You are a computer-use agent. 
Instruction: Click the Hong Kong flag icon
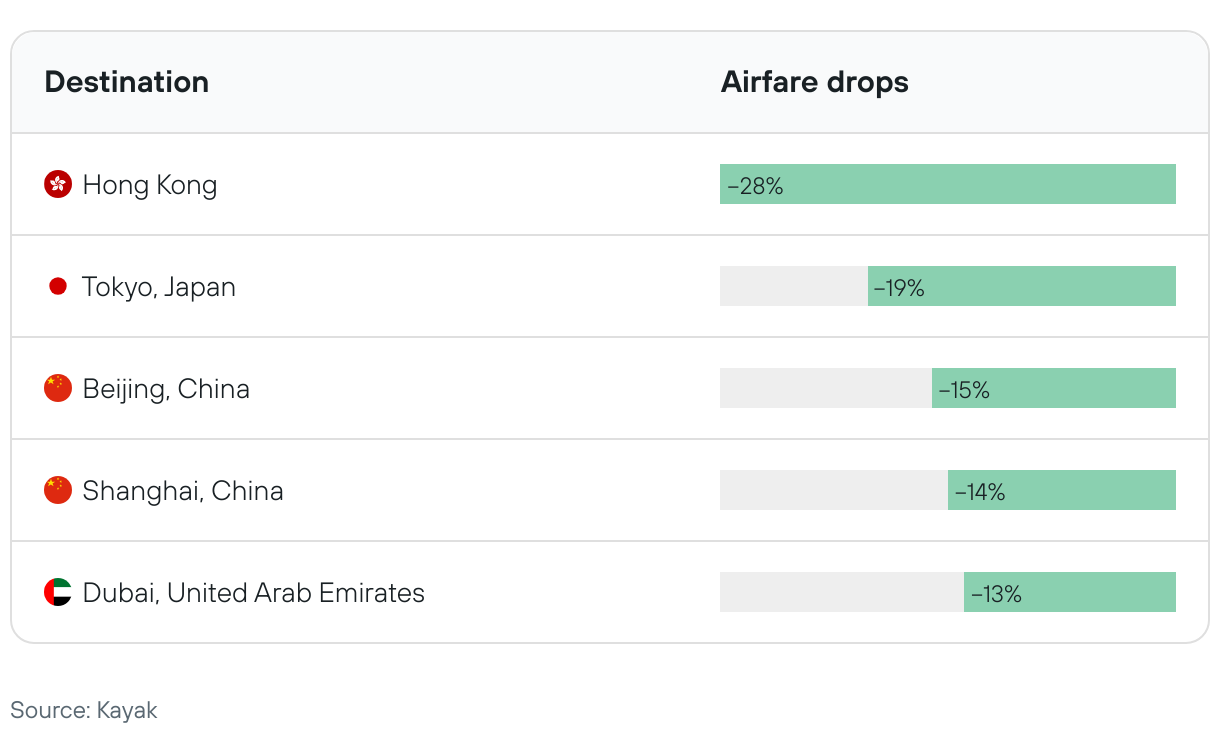click(58, 184)
